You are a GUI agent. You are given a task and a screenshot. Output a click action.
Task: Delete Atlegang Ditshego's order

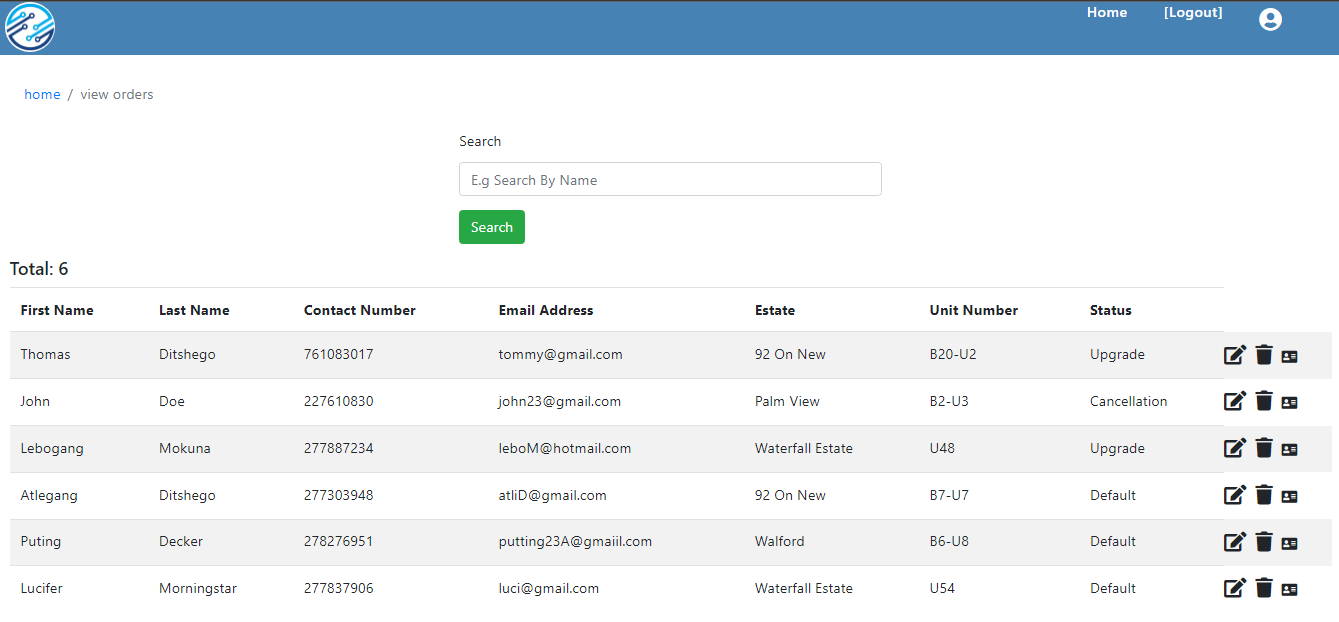pos(1264,495)
